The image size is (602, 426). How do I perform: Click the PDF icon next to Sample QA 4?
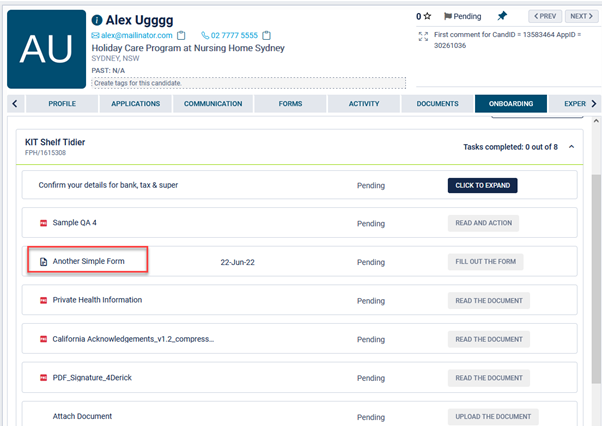(x=44, y=223)
